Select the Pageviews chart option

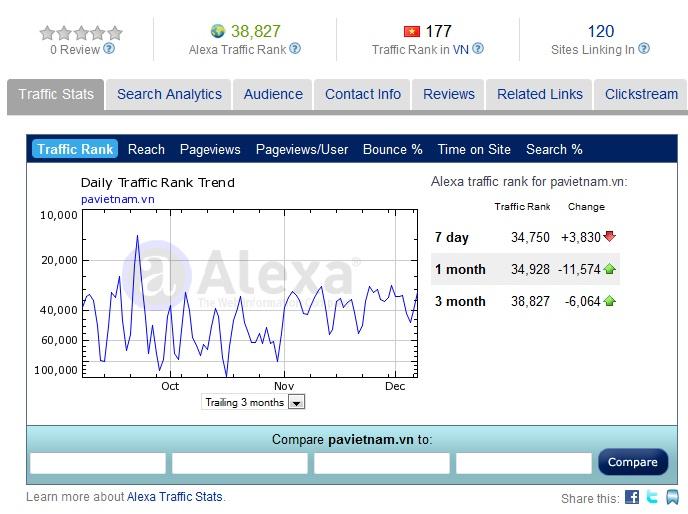(x=210, y=149)
